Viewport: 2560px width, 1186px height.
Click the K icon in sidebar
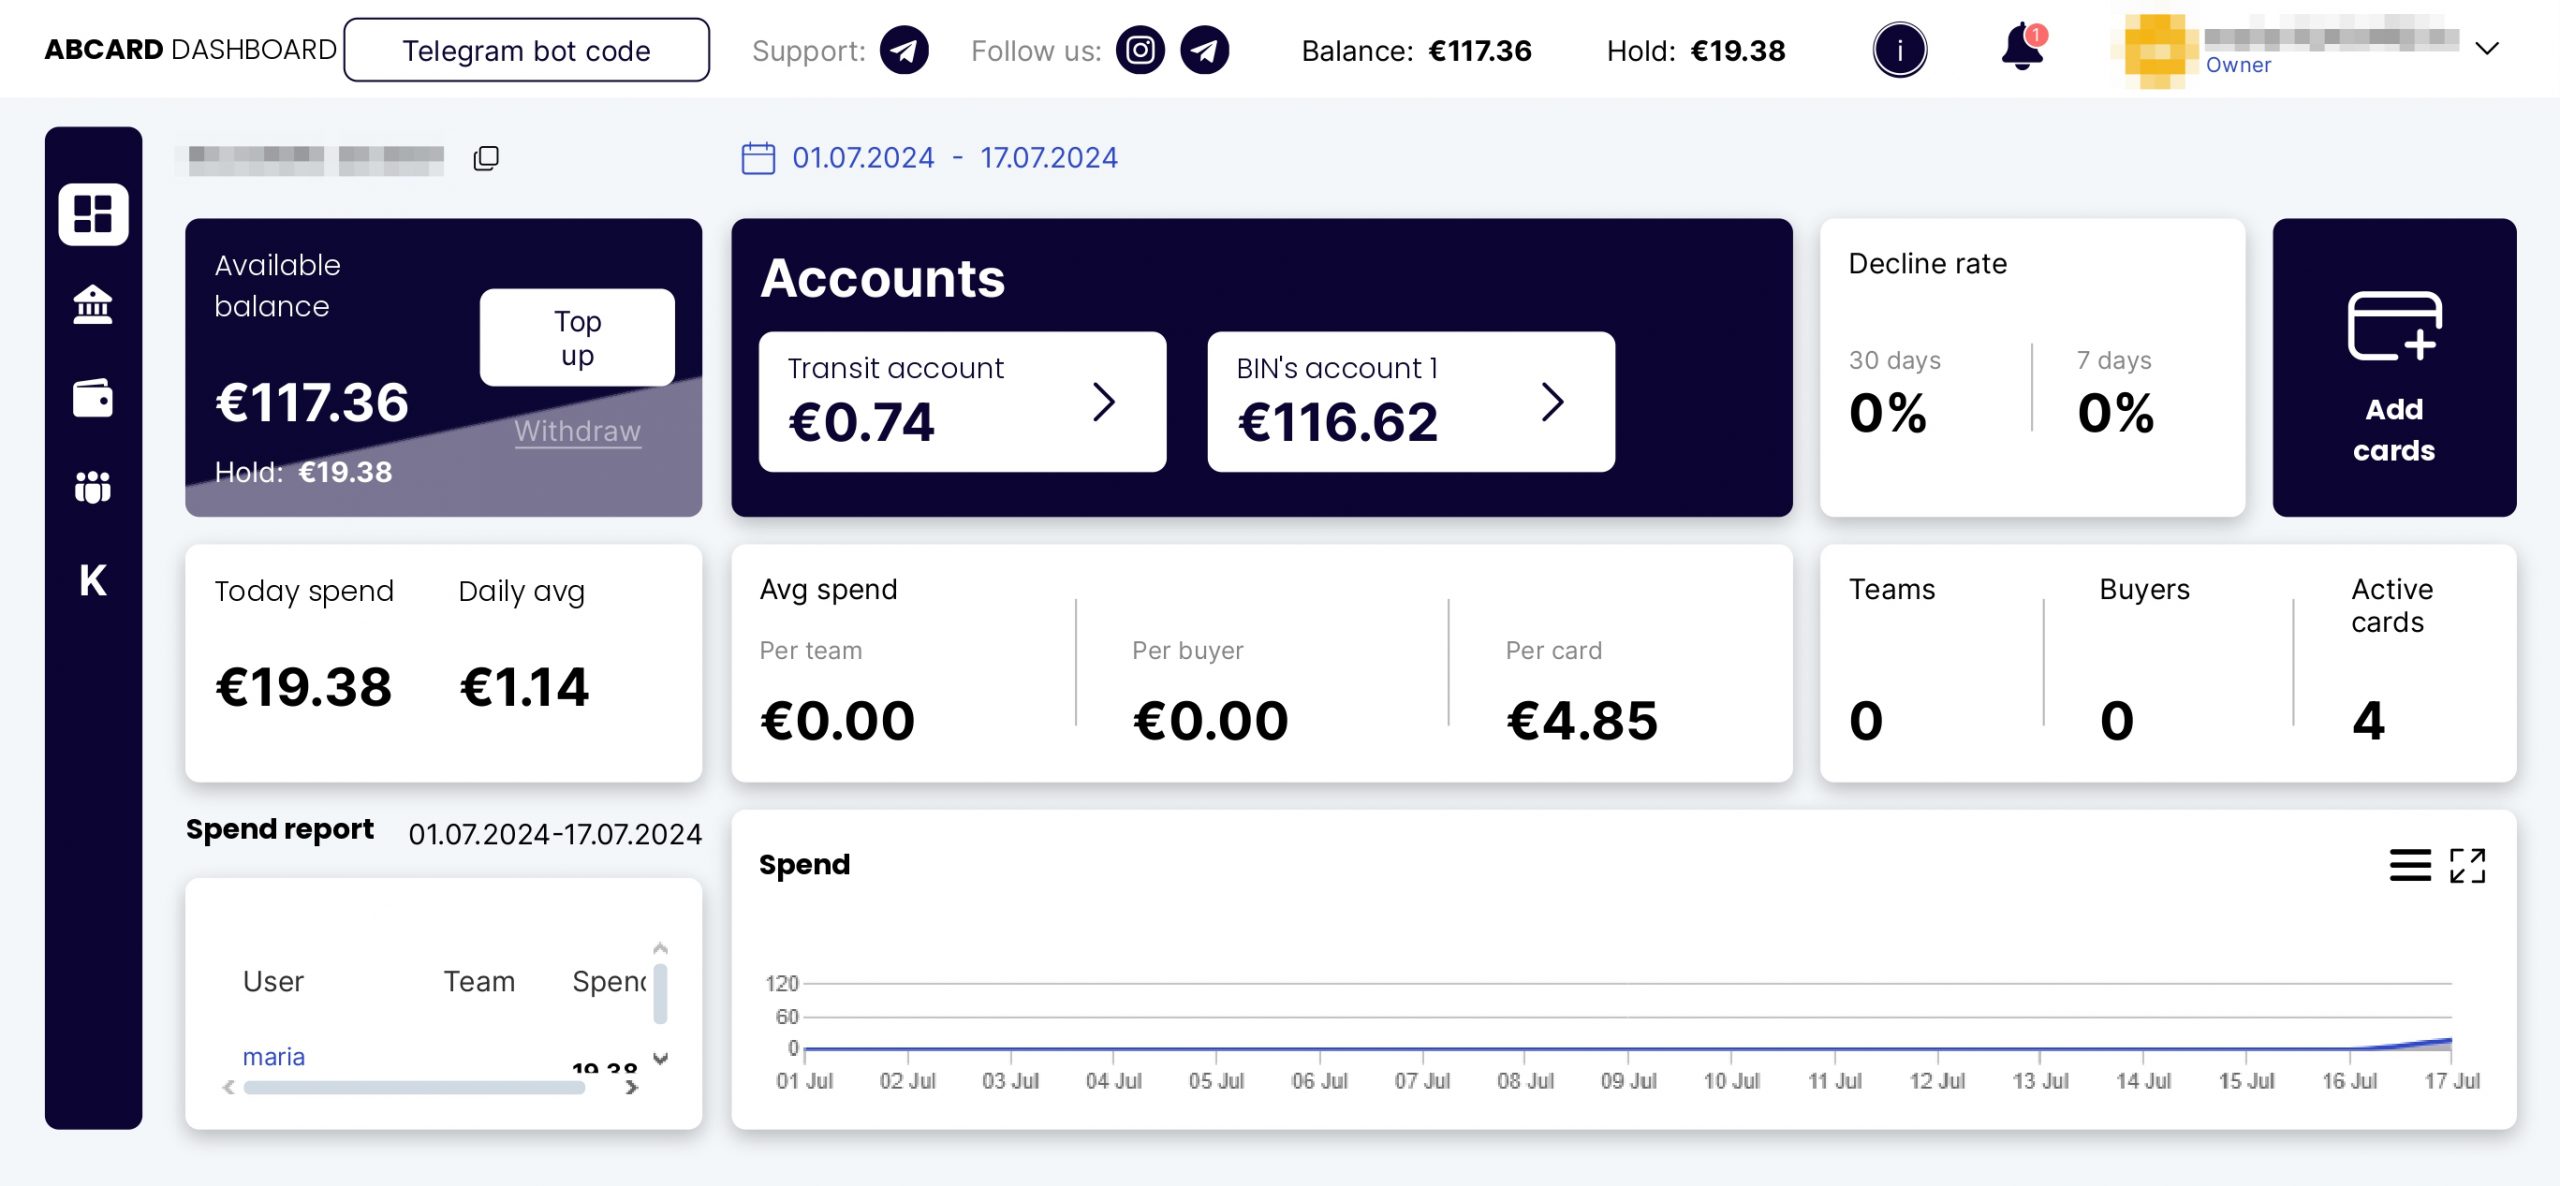click(93, 580)
